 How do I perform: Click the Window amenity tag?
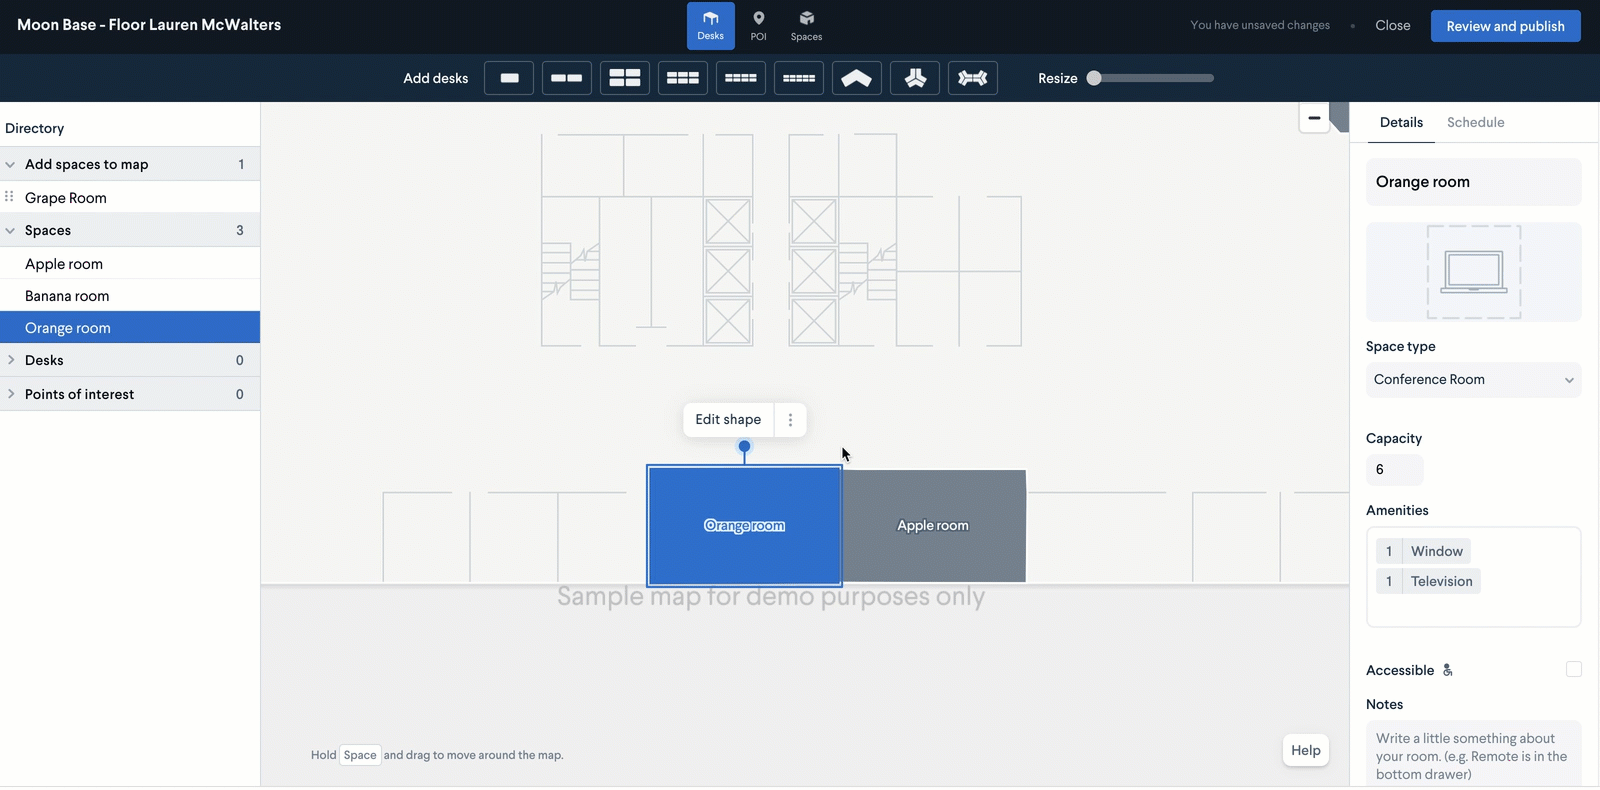[1423, 551]
